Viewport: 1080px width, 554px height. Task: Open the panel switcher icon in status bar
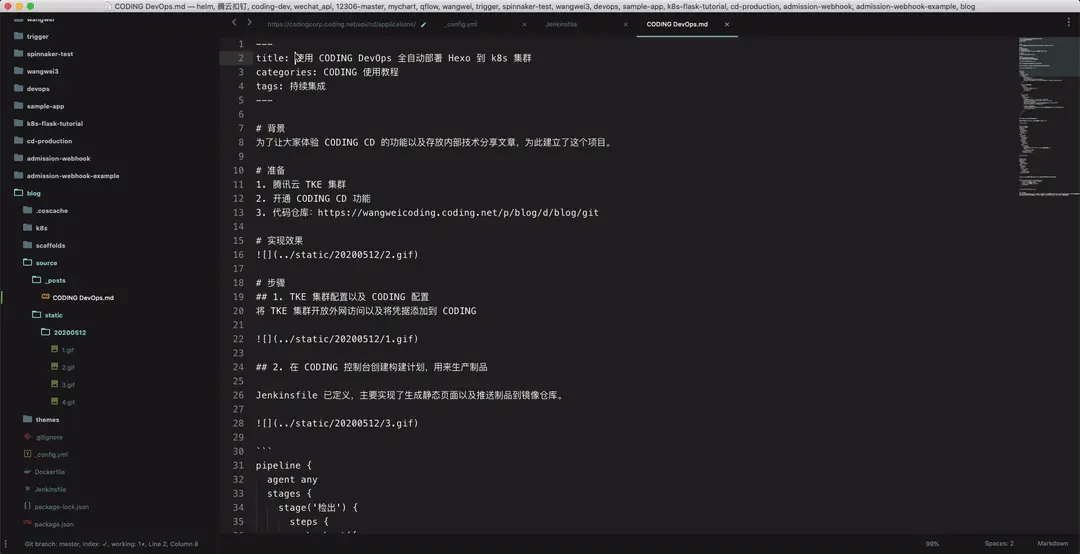click(6, 544)
